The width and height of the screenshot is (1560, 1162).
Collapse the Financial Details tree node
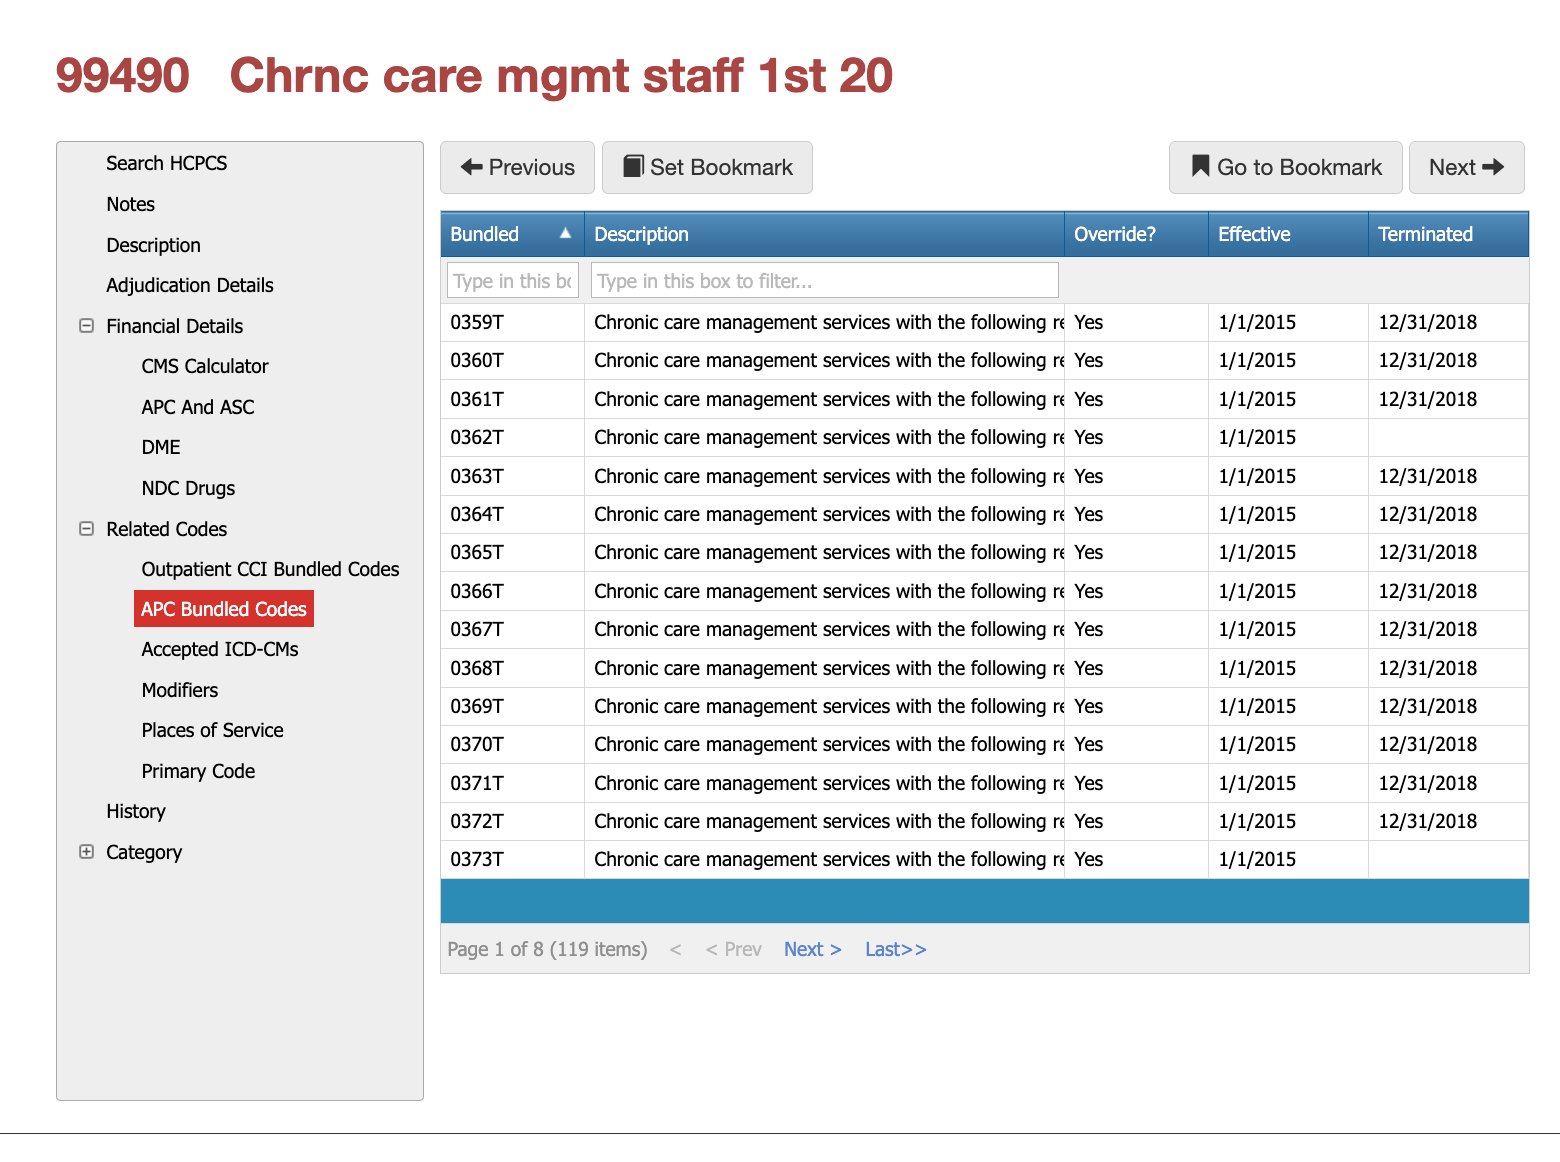point(87,326)
